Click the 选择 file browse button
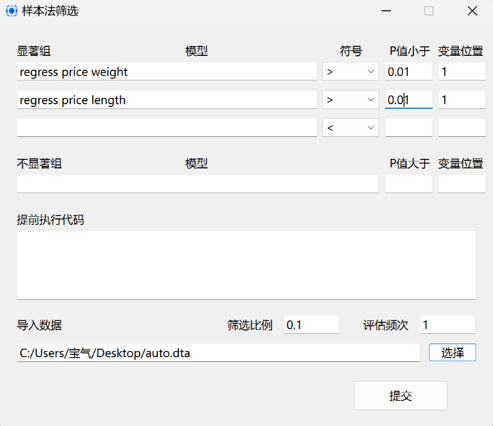 point(452,353)
